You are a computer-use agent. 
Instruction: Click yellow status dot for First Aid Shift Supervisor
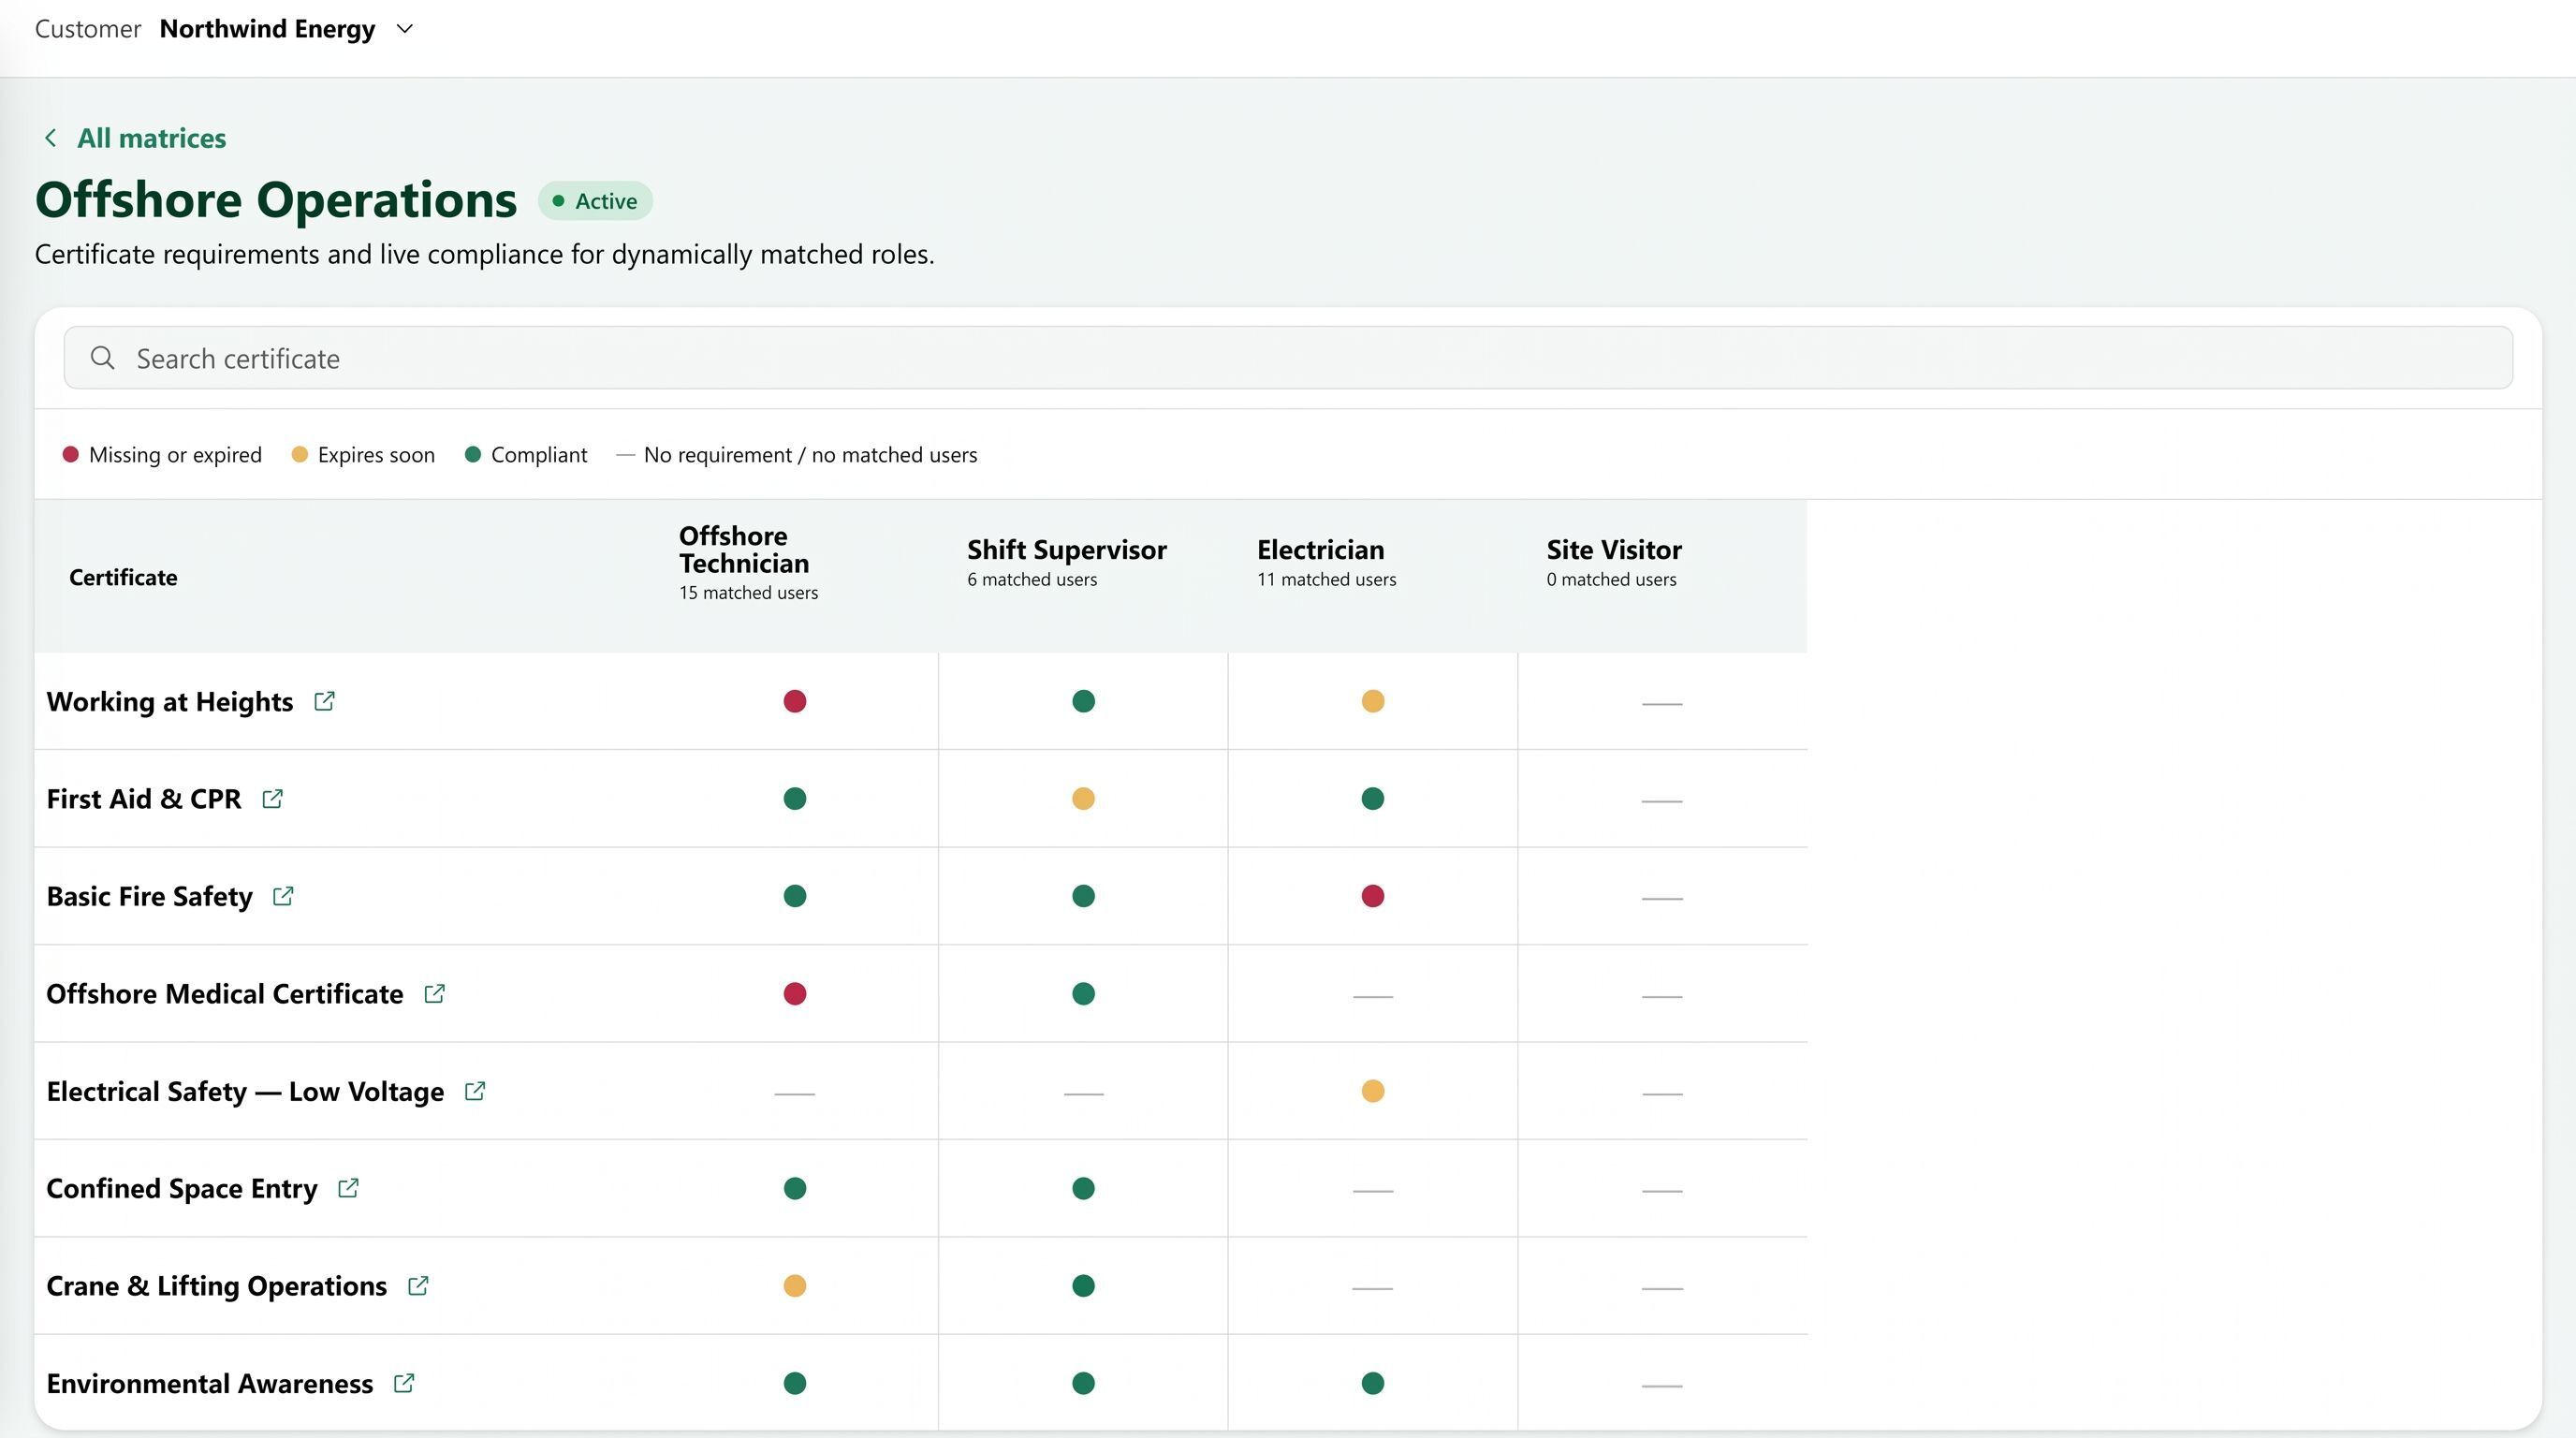[1083, 799]
